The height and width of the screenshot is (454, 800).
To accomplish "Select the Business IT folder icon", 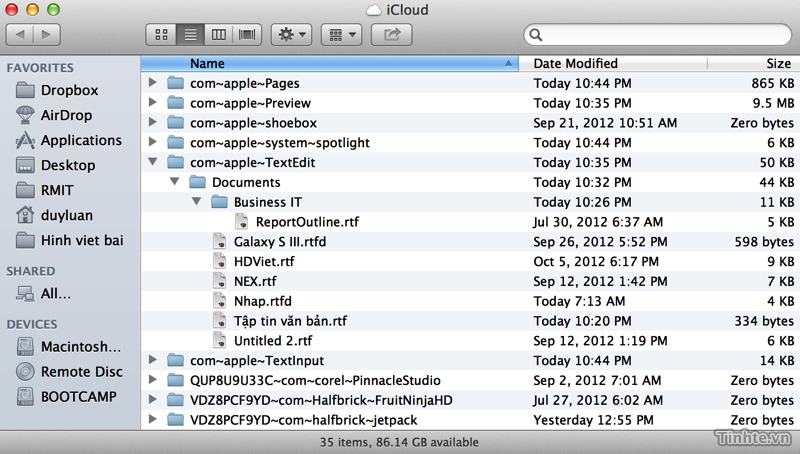I will (x=219, y=202).
